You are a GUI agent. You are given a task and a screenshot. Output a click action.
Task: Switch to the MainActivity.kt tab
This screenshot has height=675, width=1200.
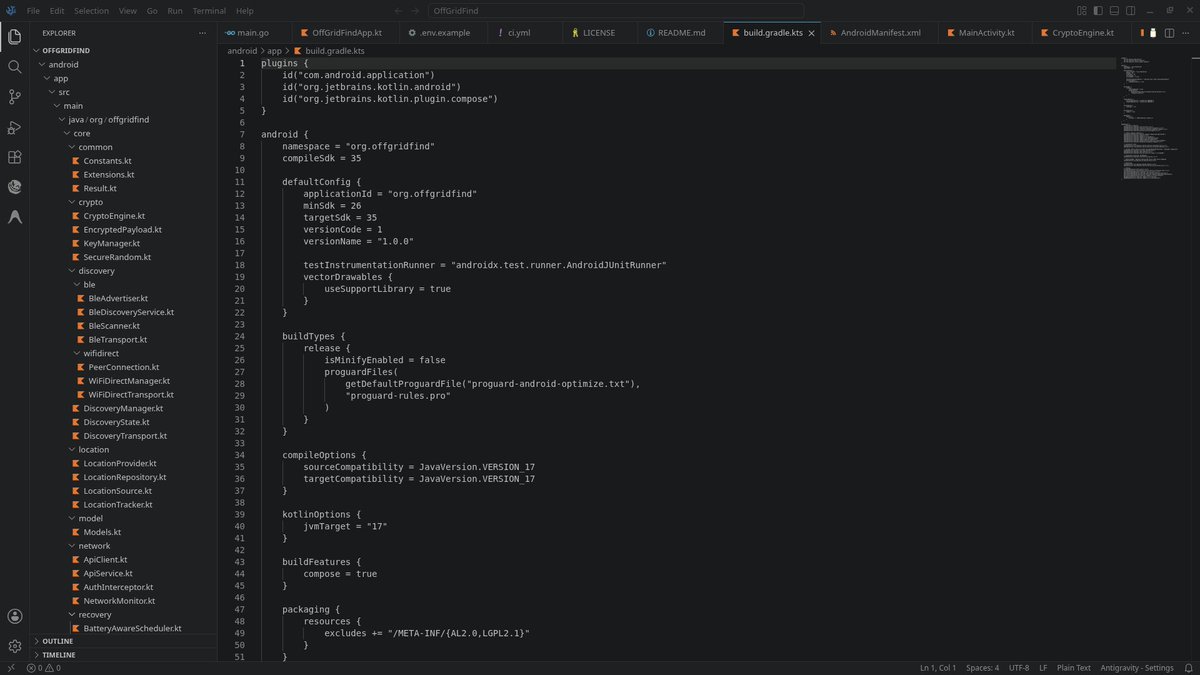[x=986, y=33]
